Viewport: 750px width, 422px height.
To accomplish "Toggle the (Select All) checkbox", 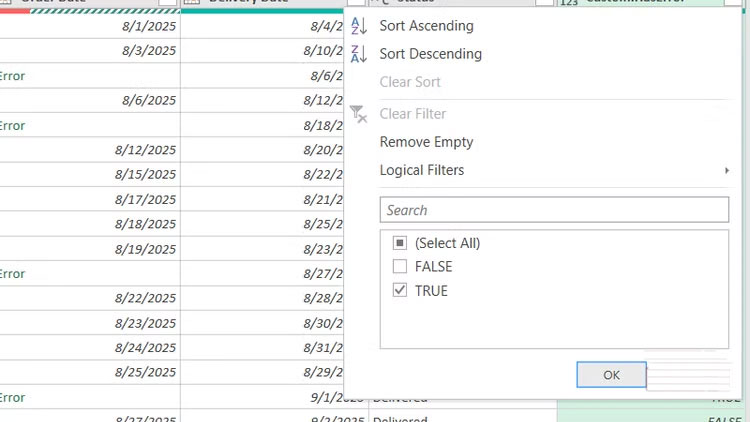I will pyautogui.click(x=400, y=243).
